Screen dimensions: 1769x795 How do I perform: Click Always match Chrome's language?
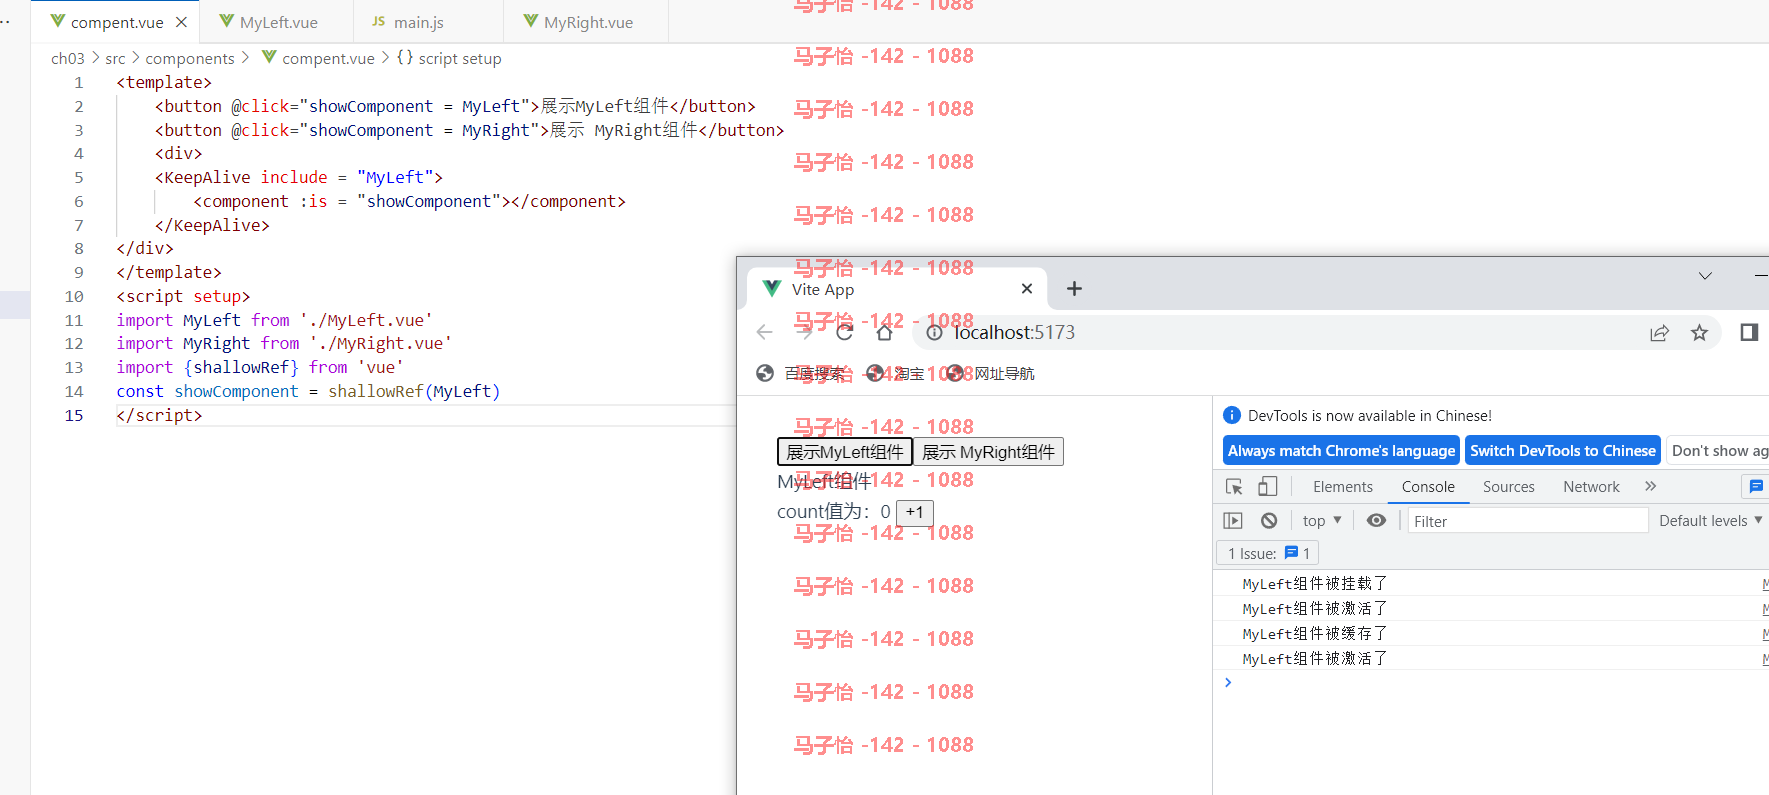(x=1341, y=451)
